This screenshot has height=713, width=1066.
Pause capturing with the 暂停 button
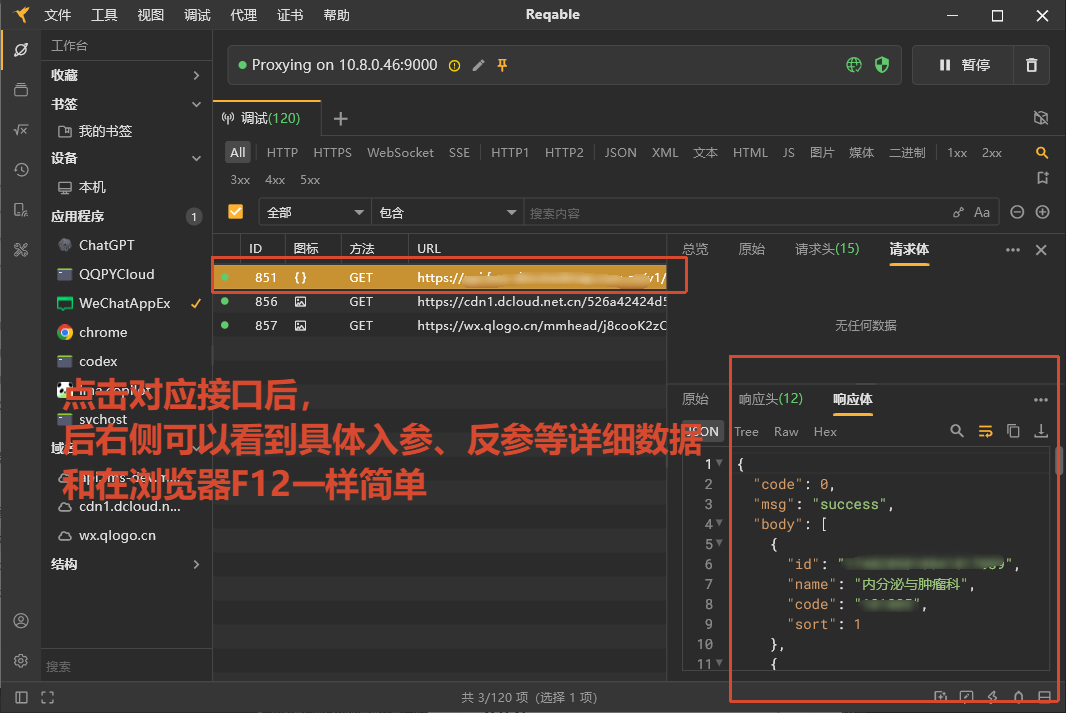(964, 65)
